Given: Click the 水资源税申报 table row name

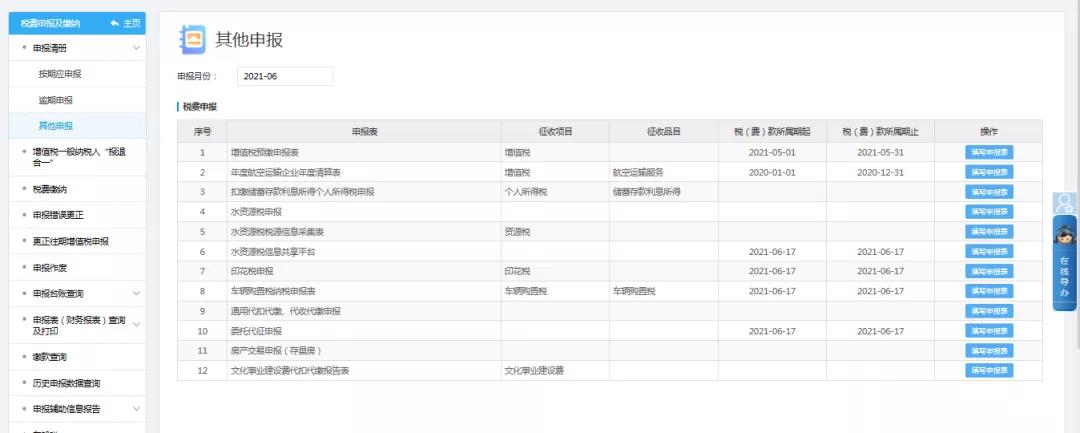Looking at the screenshot, I should (256, 212).
